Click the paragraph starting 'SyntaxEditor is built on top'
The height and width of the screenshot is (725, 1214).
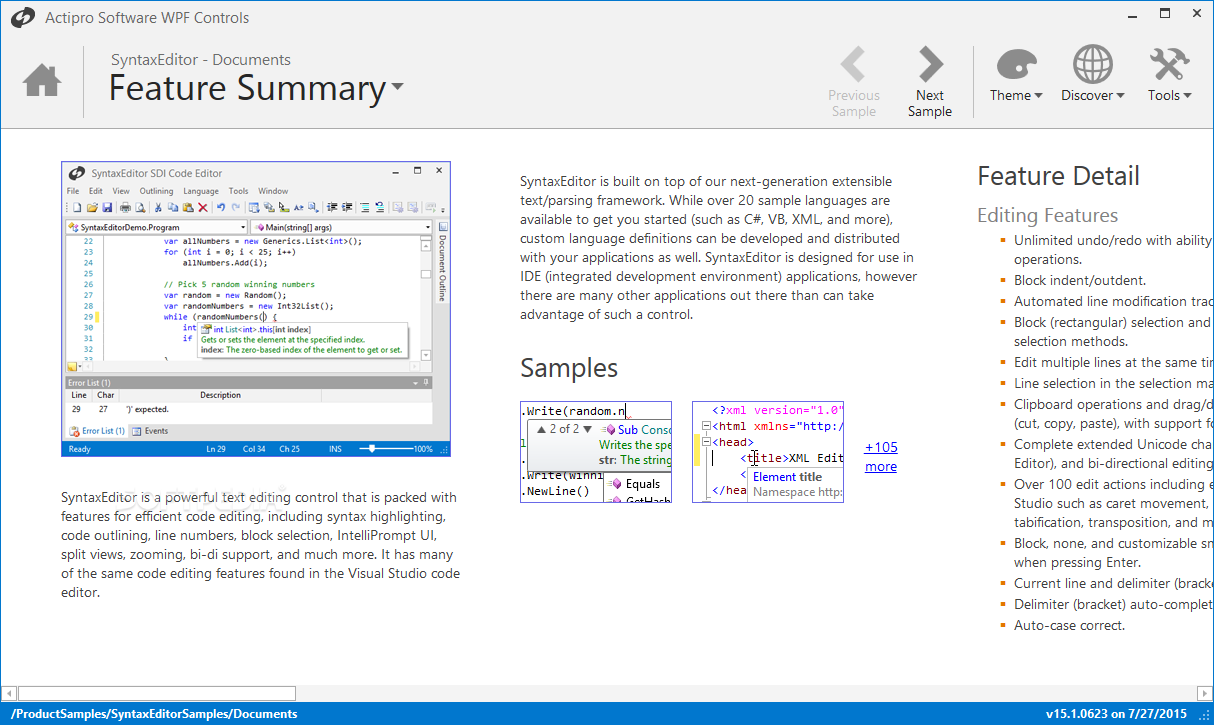coord(719,248)
